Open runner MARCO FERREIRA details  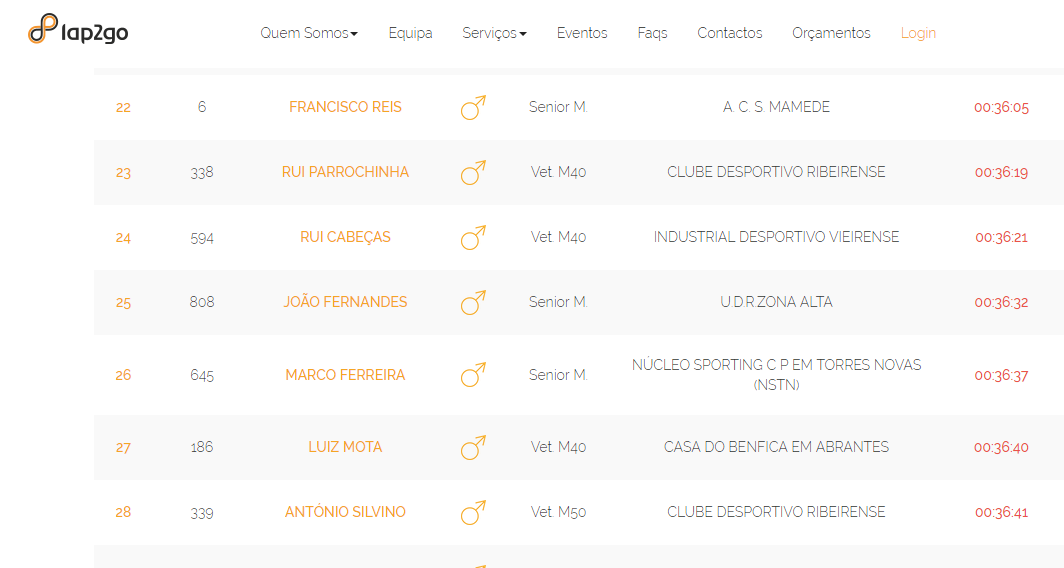[345, 375]
